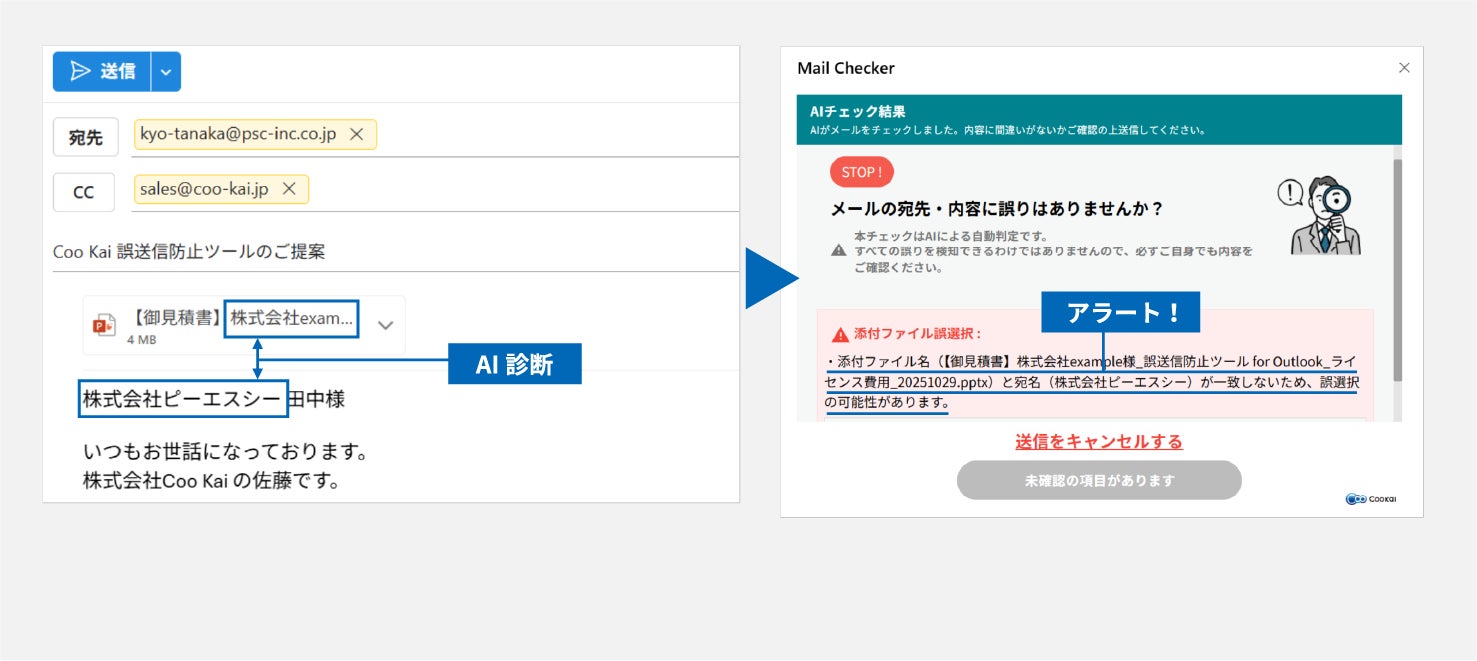
Task: Click the attachment name 【御見積書】
Action: click(176, 318)
